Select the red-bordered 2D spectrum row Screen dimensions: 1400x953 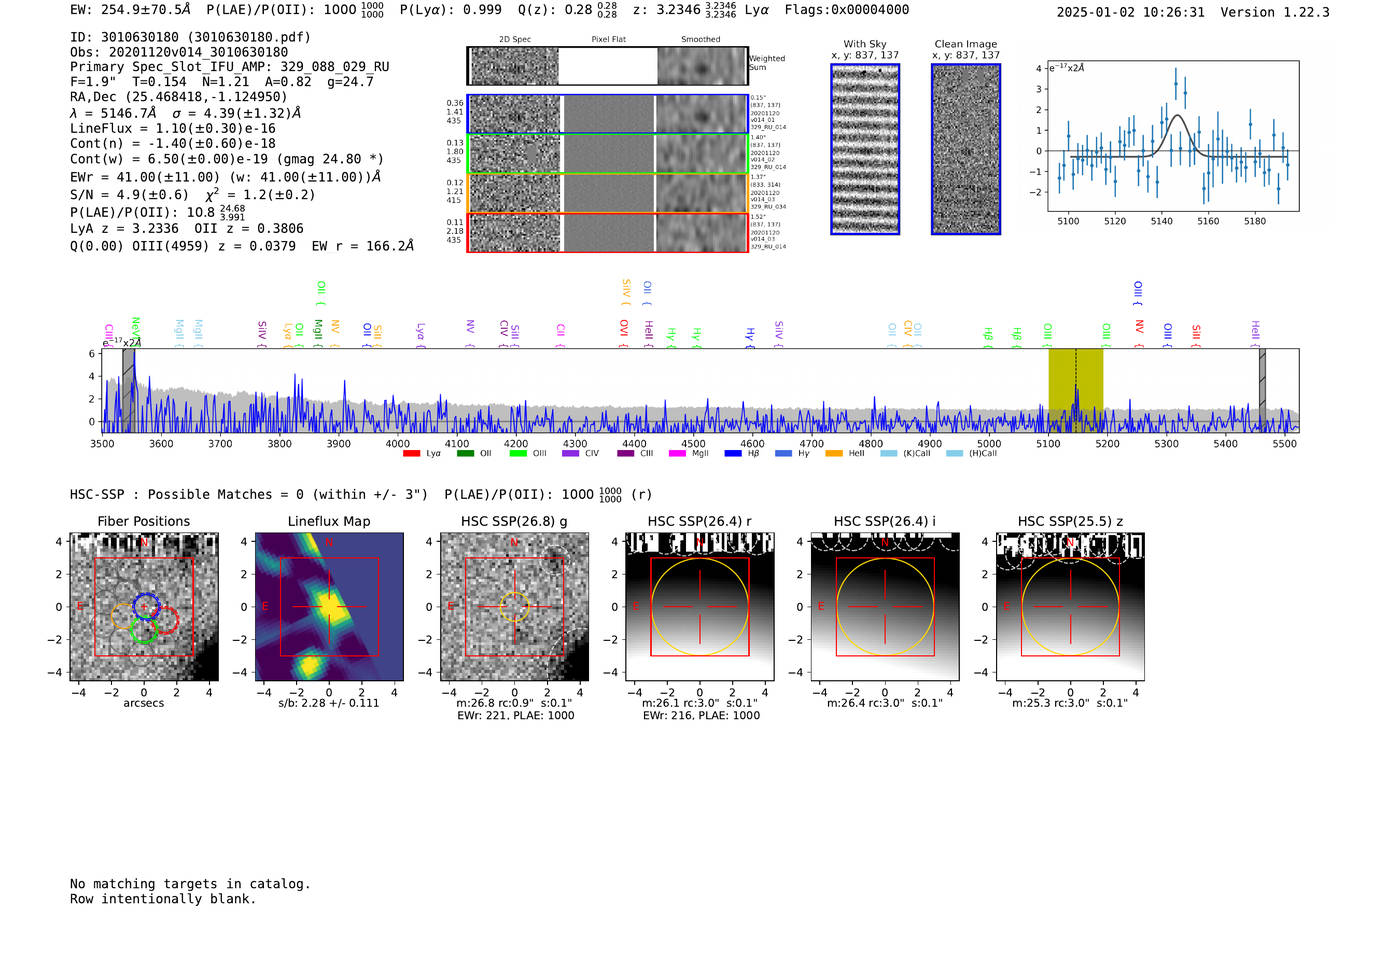click(608, 233)
